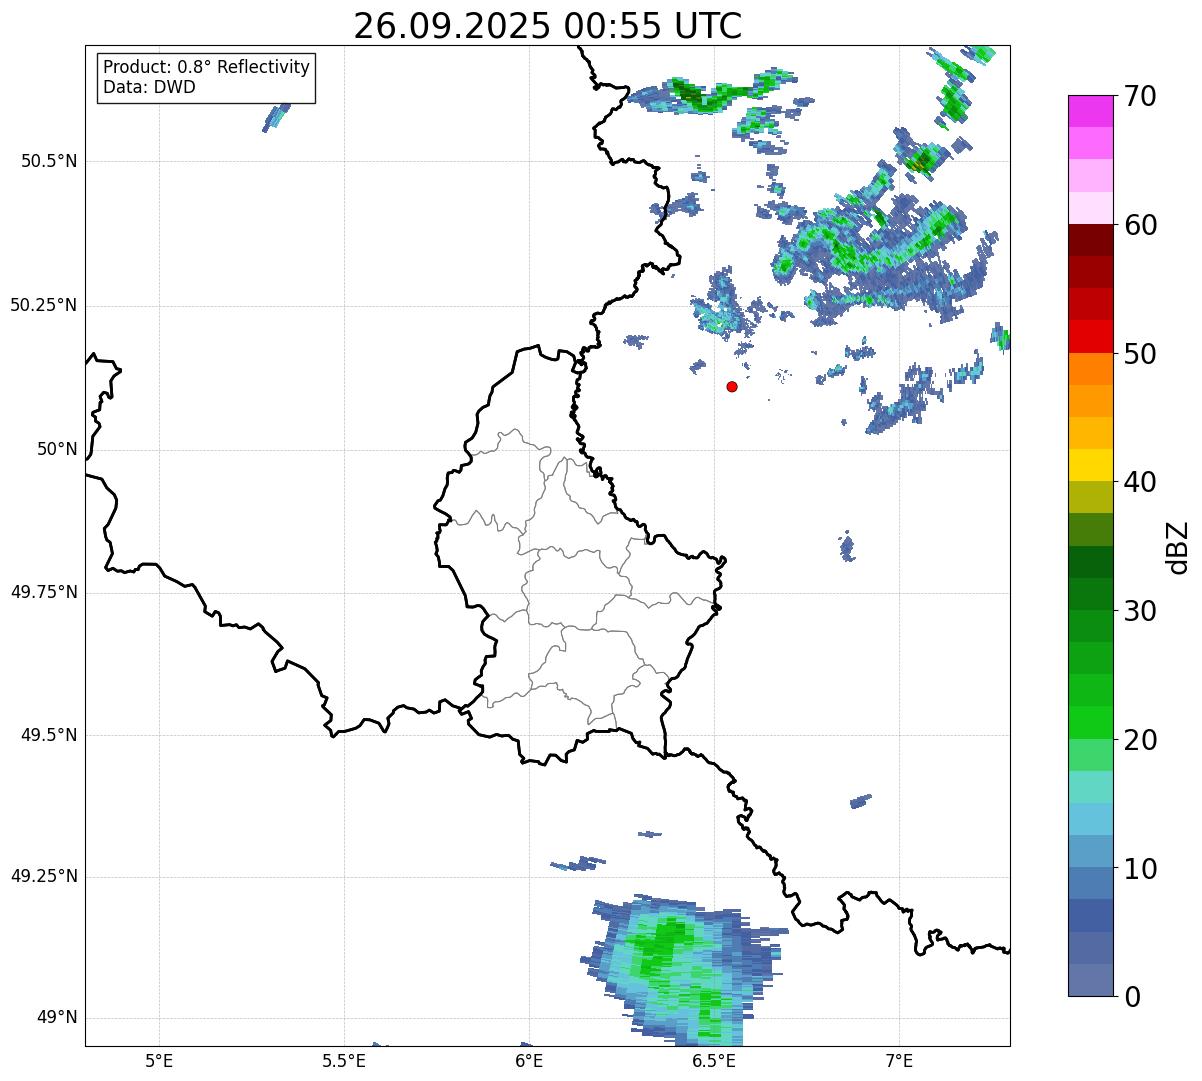1202x1081 pixels.
Task: Click the 49°N latitude tick label
Action: coord(58,1018)
